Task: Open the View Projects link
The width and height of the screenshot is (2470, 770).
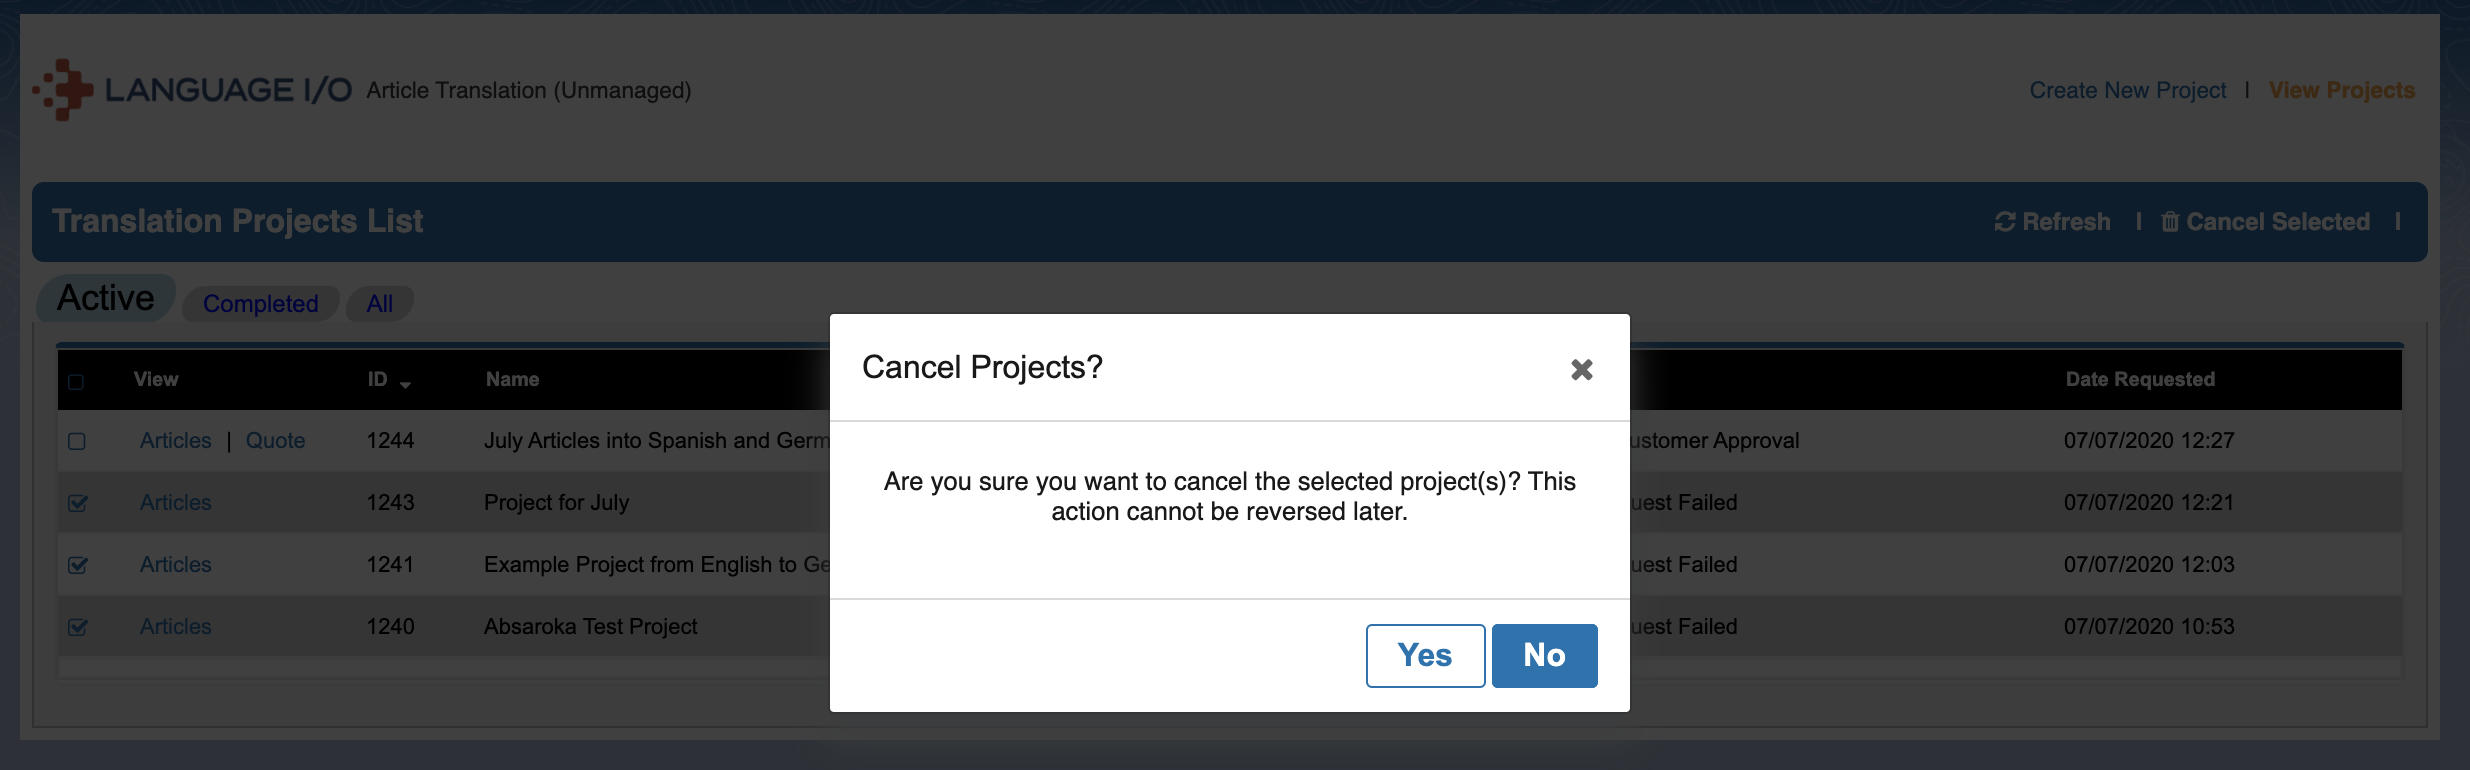Action: point(2341,90)
